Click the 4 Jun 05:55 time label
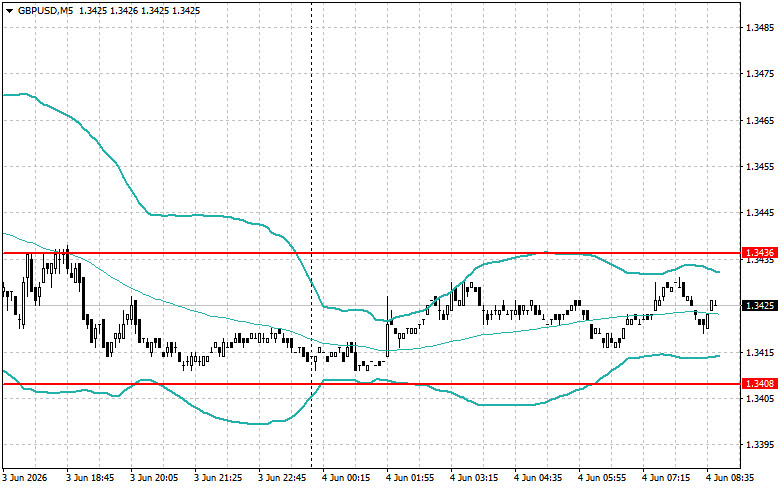The width and height of the screenshot is (781, 489). (602, 478)
